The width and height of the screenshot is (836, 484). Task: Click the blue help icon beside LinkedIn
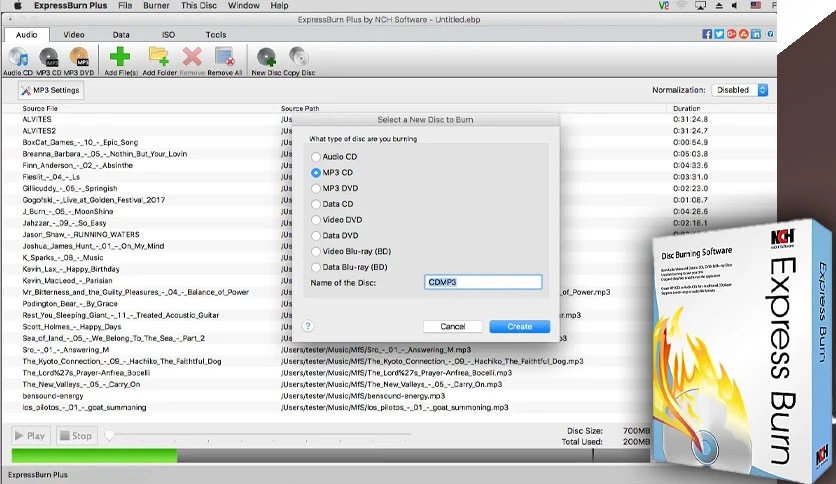(770, 34)
